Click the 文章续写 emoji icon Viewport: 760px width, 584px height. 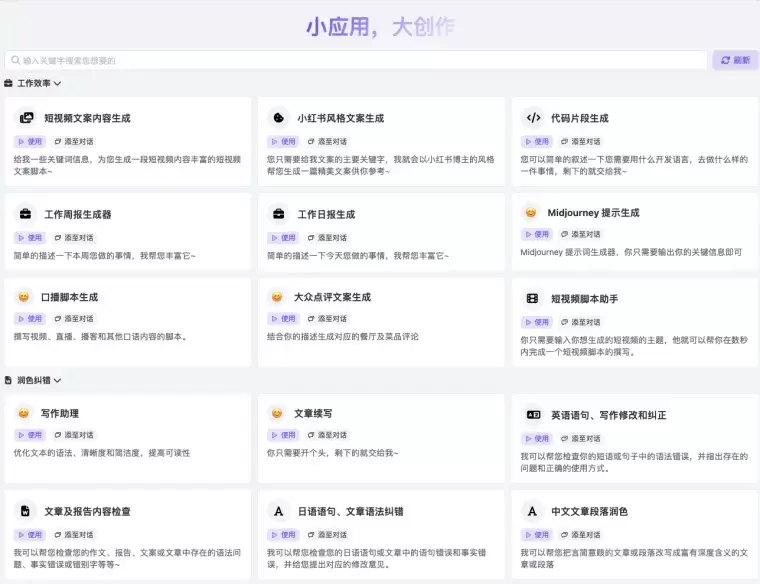click(277, 413)
